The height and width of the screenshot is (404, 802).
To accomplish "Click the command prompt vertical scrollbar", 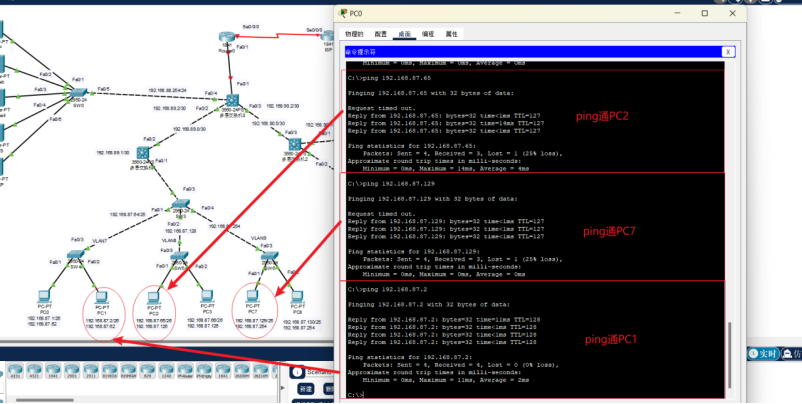I will [730, 355].
